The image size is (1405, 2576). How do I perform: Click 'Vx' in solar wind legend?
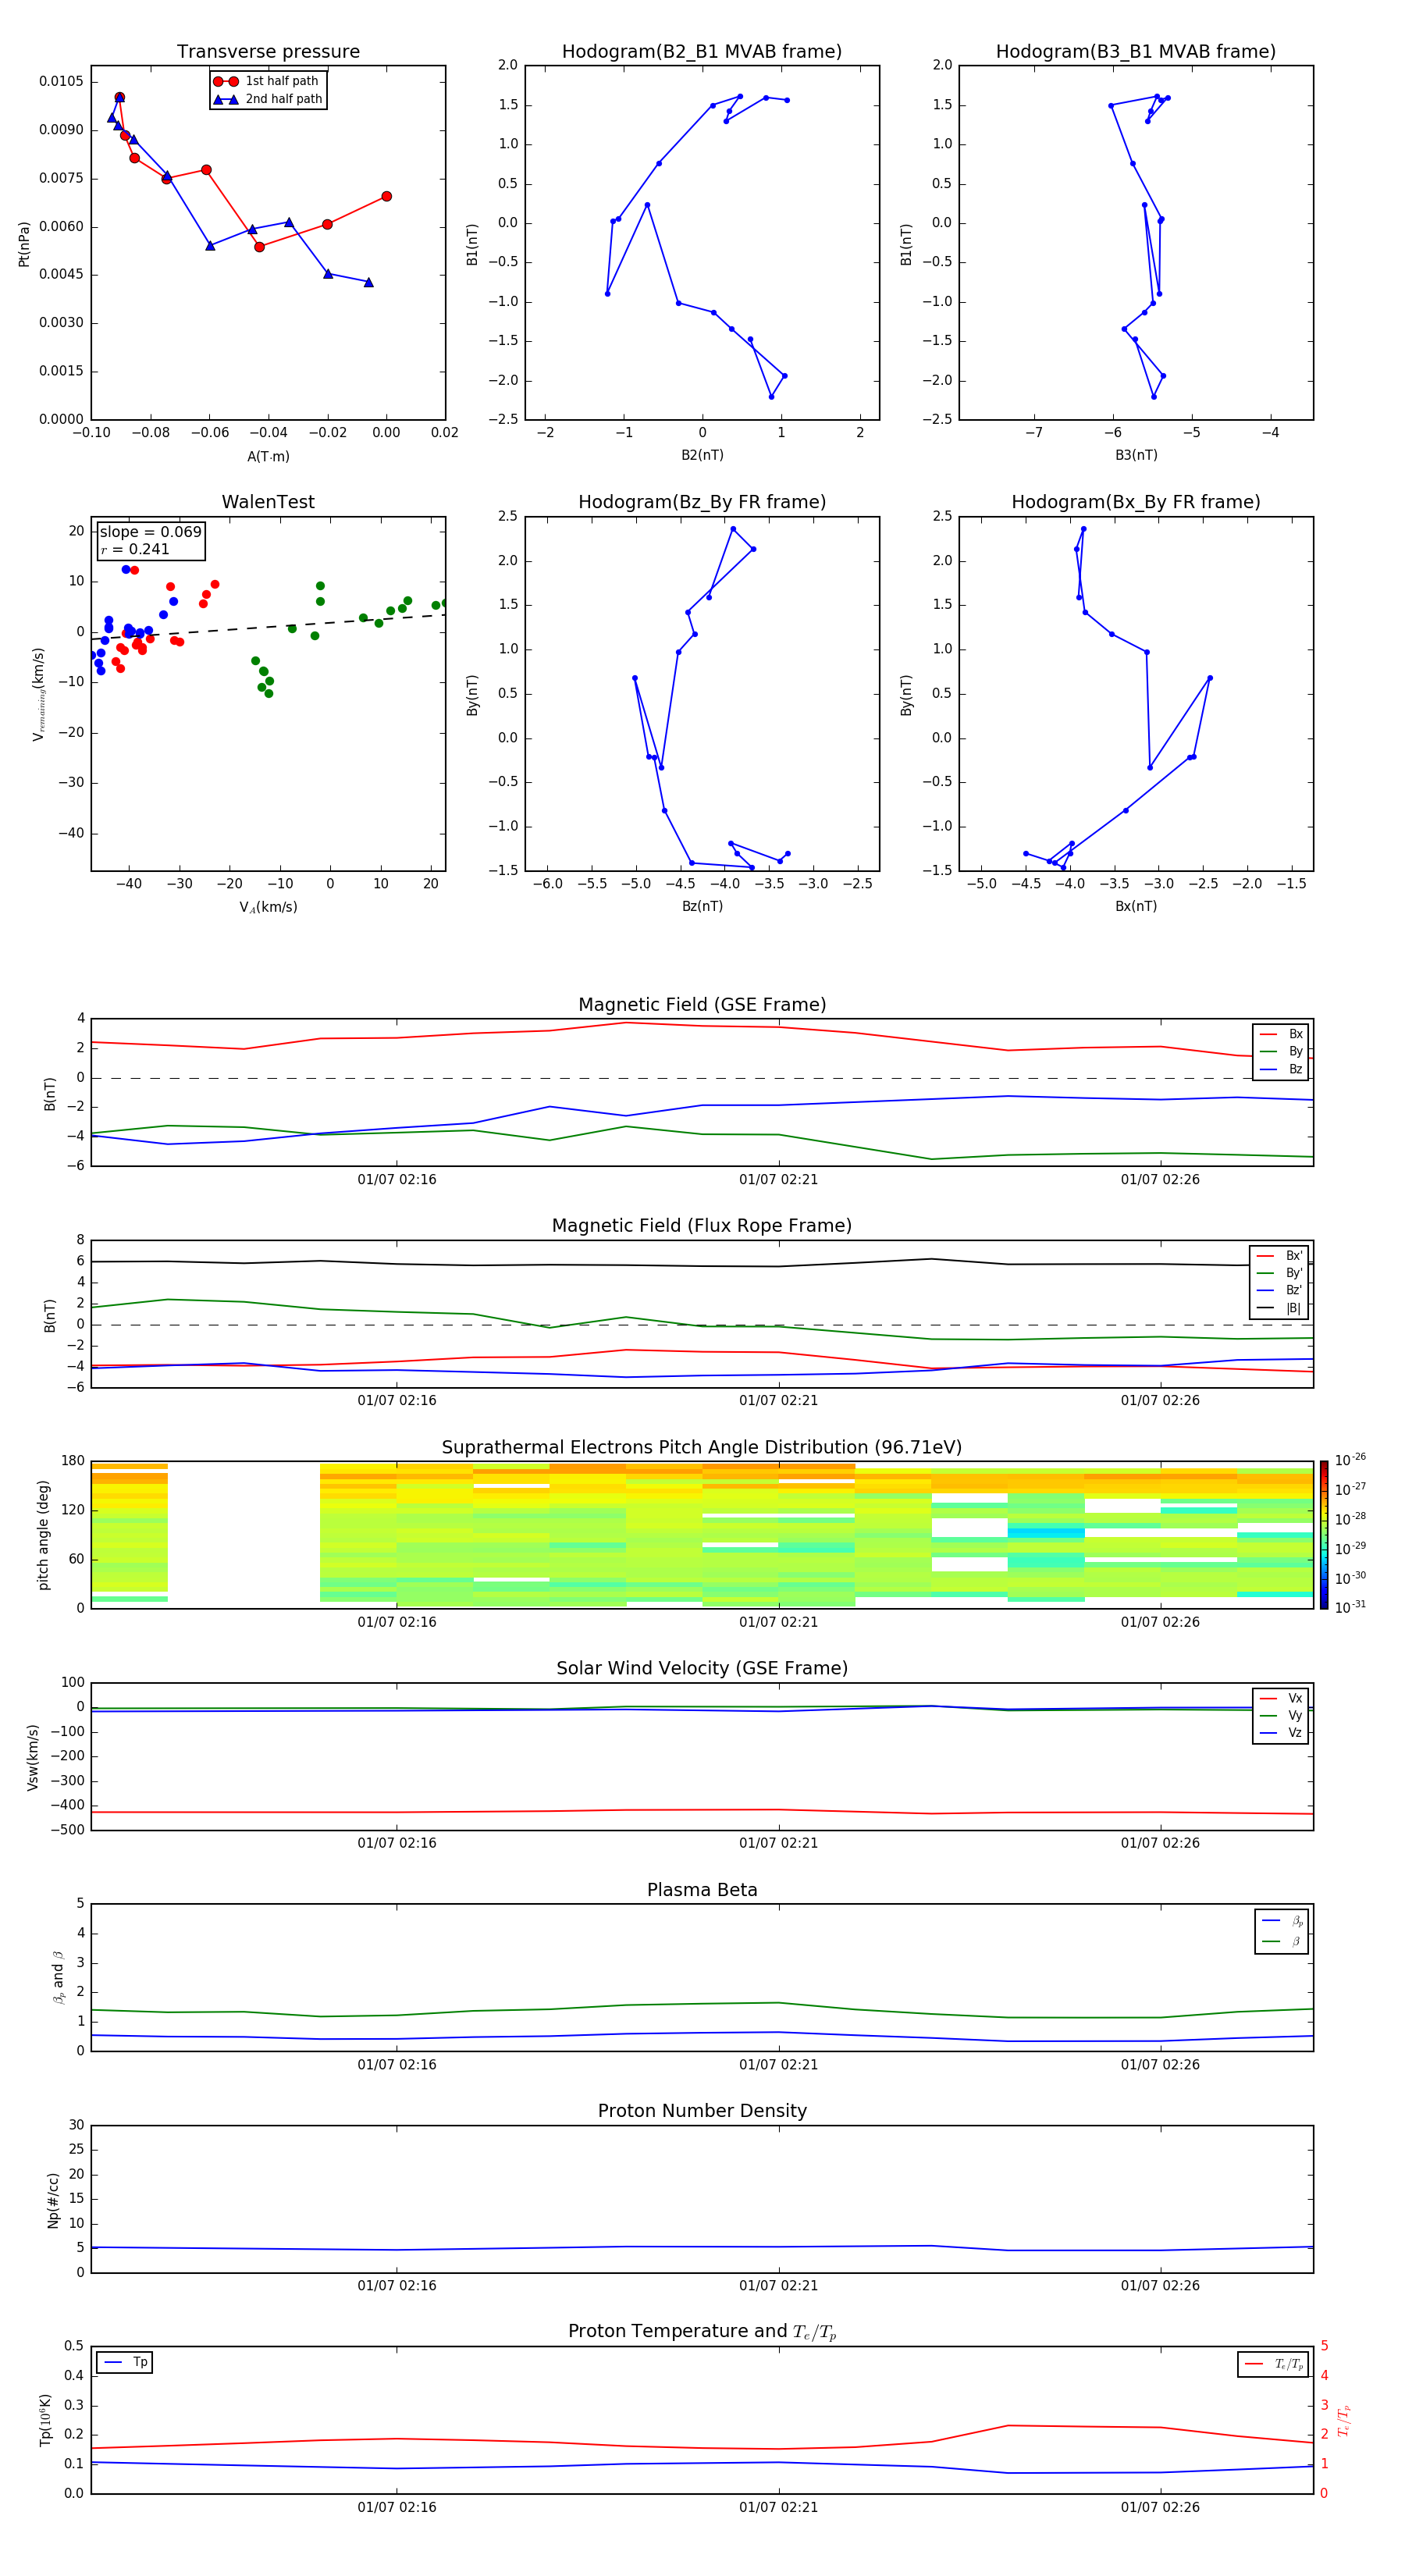(1282, 1698)
